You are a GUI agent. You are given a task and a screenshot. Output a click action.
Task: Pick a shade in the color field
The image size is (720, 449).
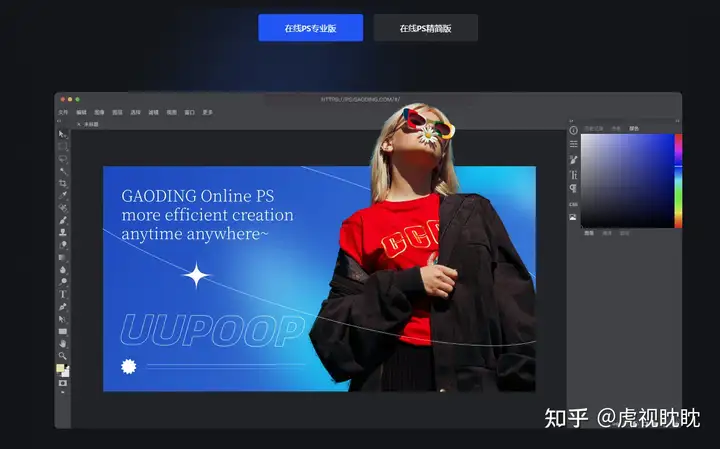pyautogui.click(x=627, y=180)
